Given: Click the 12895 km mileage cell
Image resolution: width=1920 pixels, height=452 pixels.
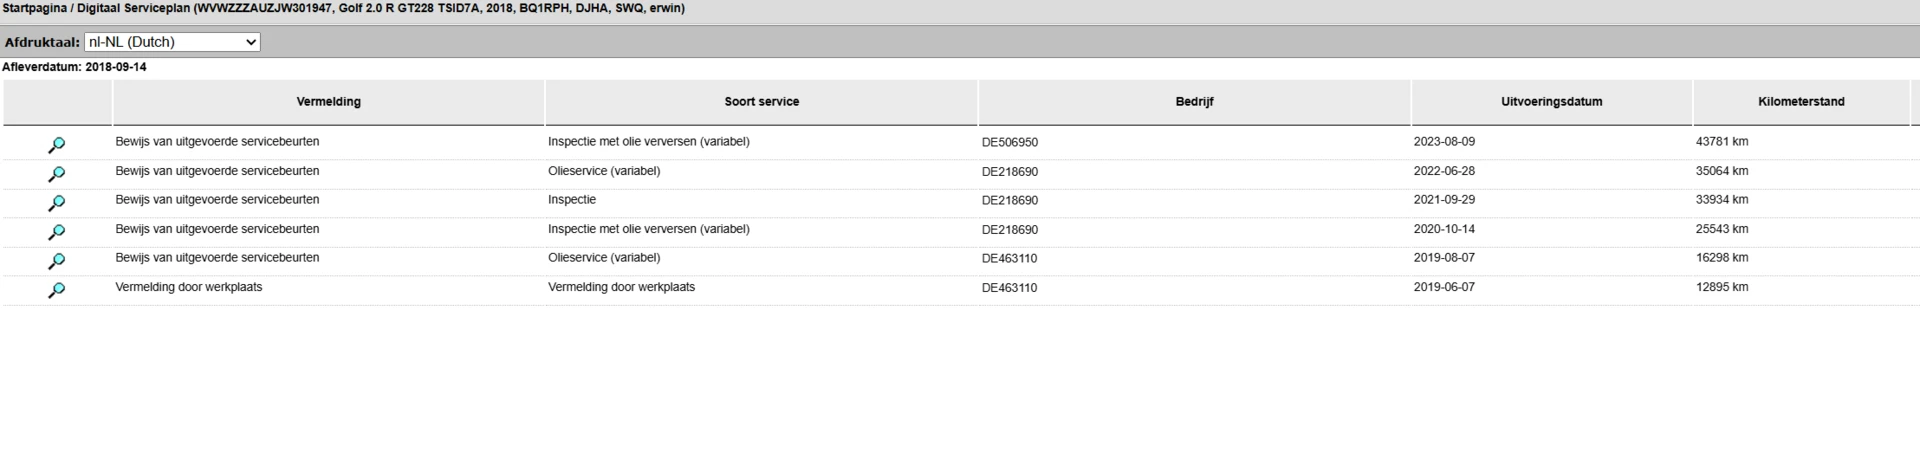Looking at the screenshot, I should pos(1722,287).
